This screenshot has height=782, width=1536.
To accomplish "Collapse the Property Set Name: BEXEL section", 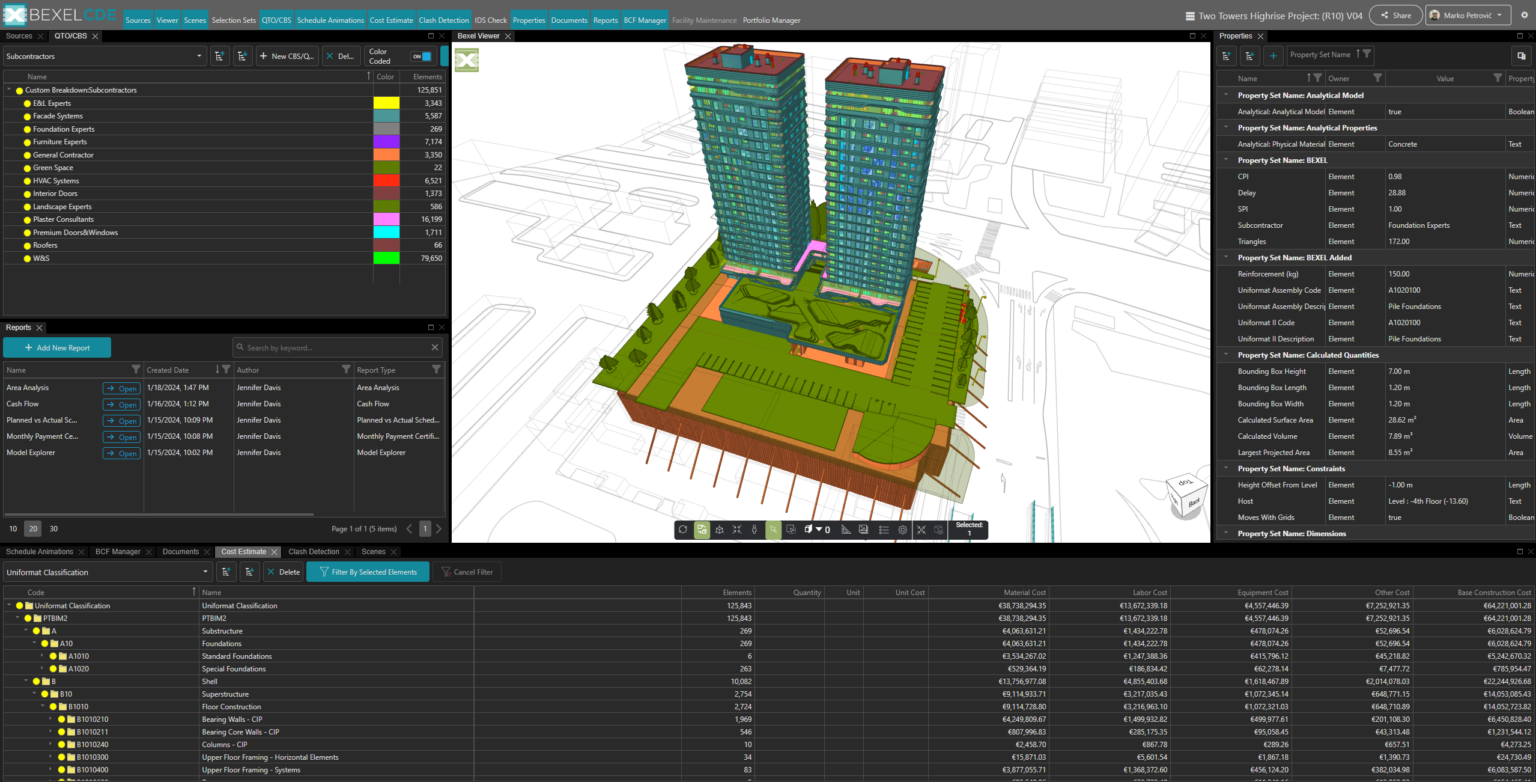I will (x=1224, y=159).
